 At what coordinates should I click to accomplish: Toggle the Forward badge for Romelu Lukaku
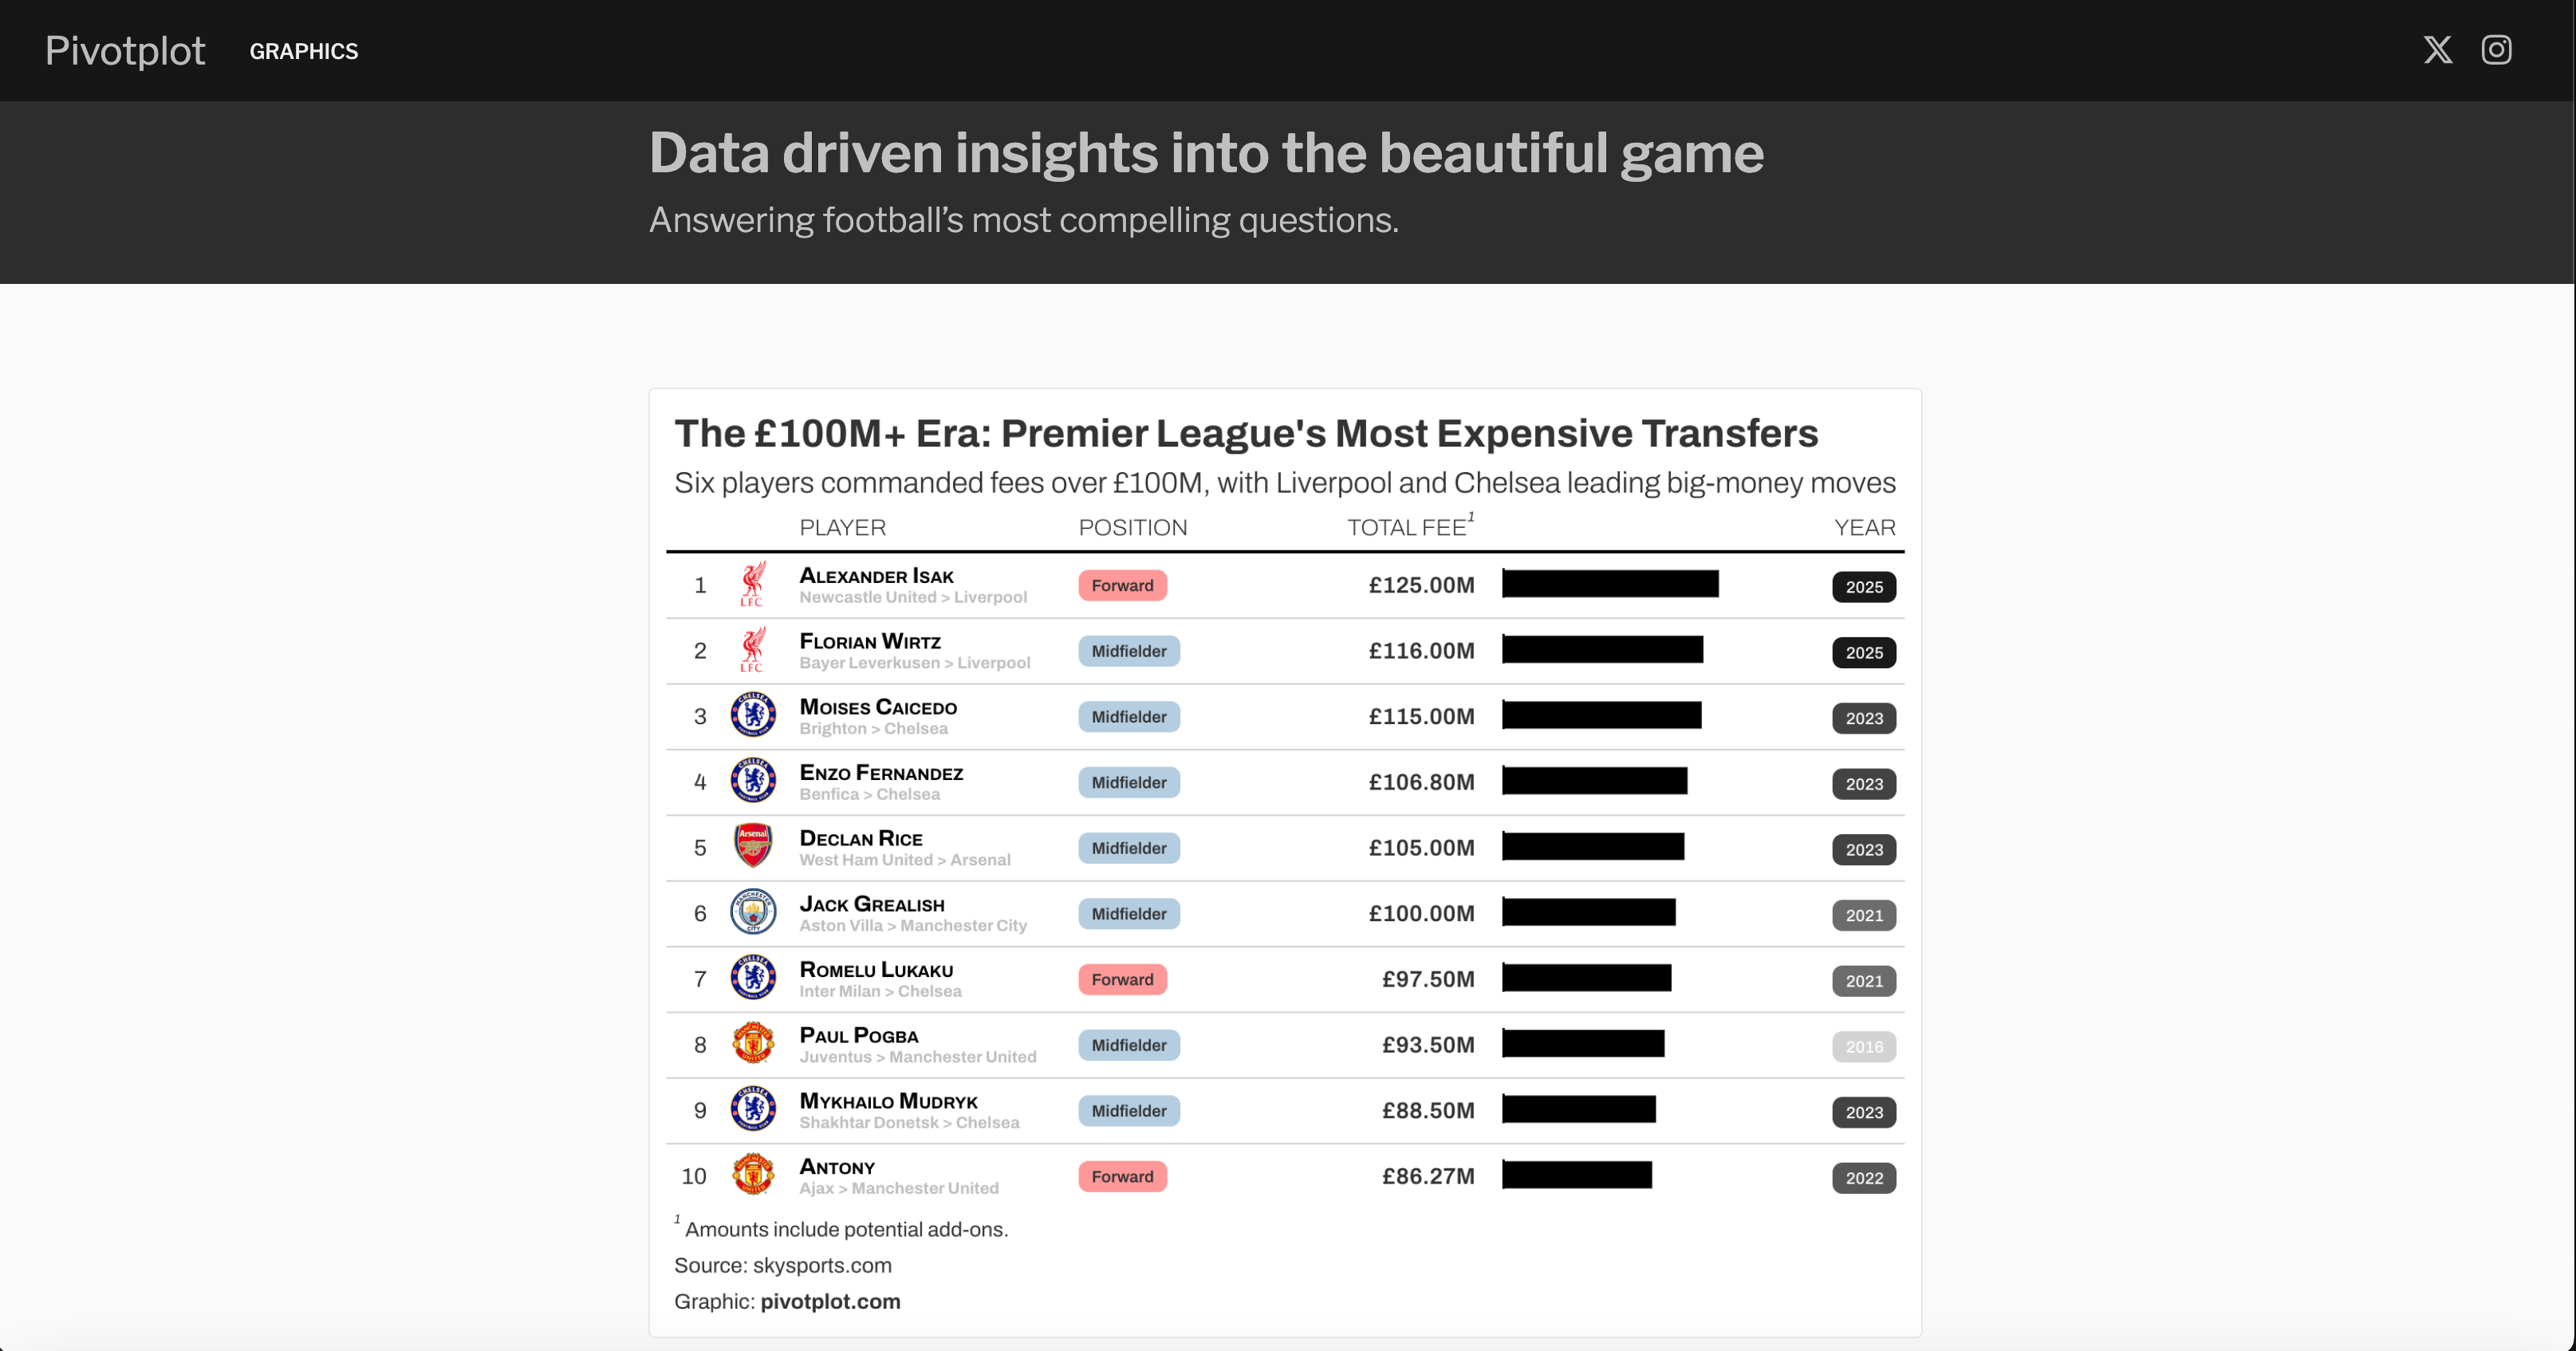pyautogui.click(x=1122, y=979)
